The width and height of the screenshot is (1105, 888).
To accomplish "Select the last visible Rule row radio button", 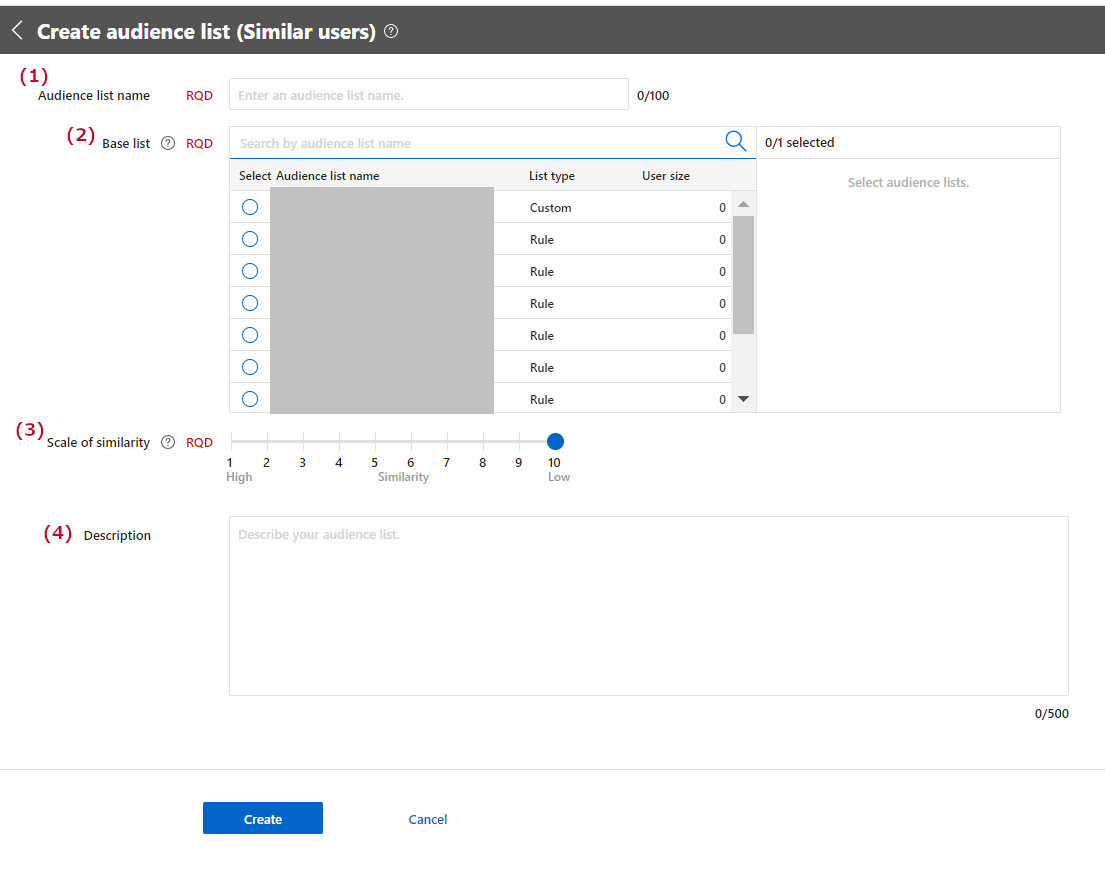I will point(250,399).
